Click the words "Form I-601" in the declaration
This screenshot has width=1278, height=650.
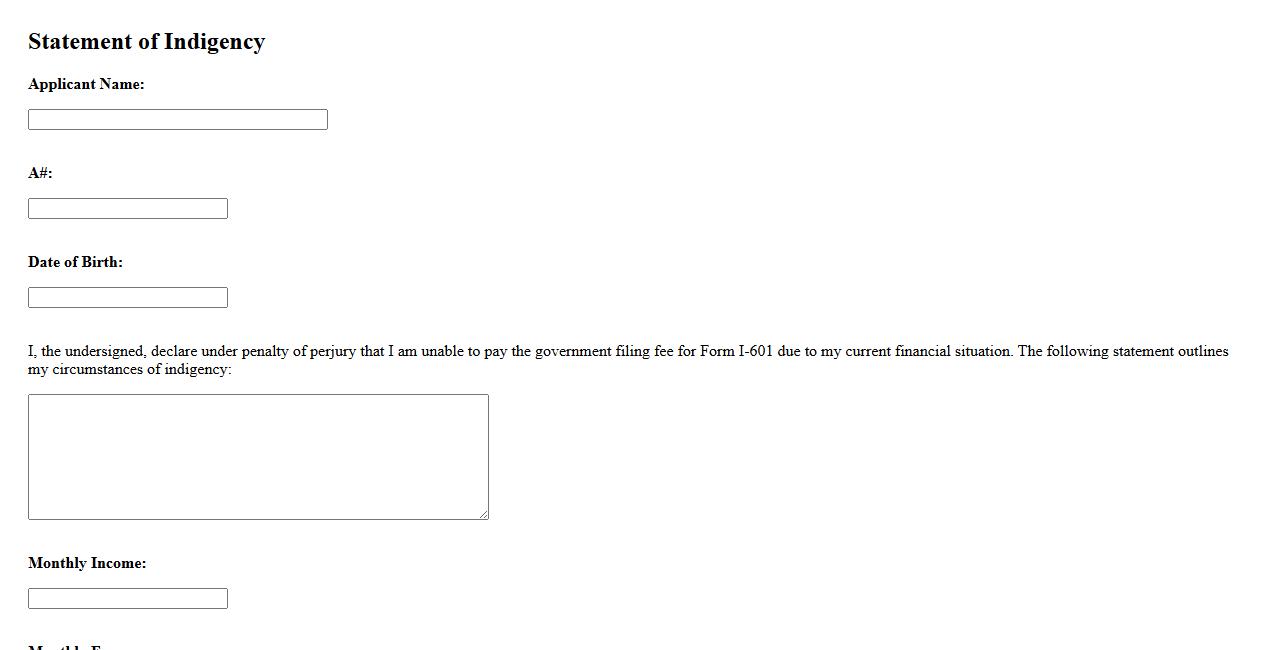pyautogui.click(x=736, y=352)
